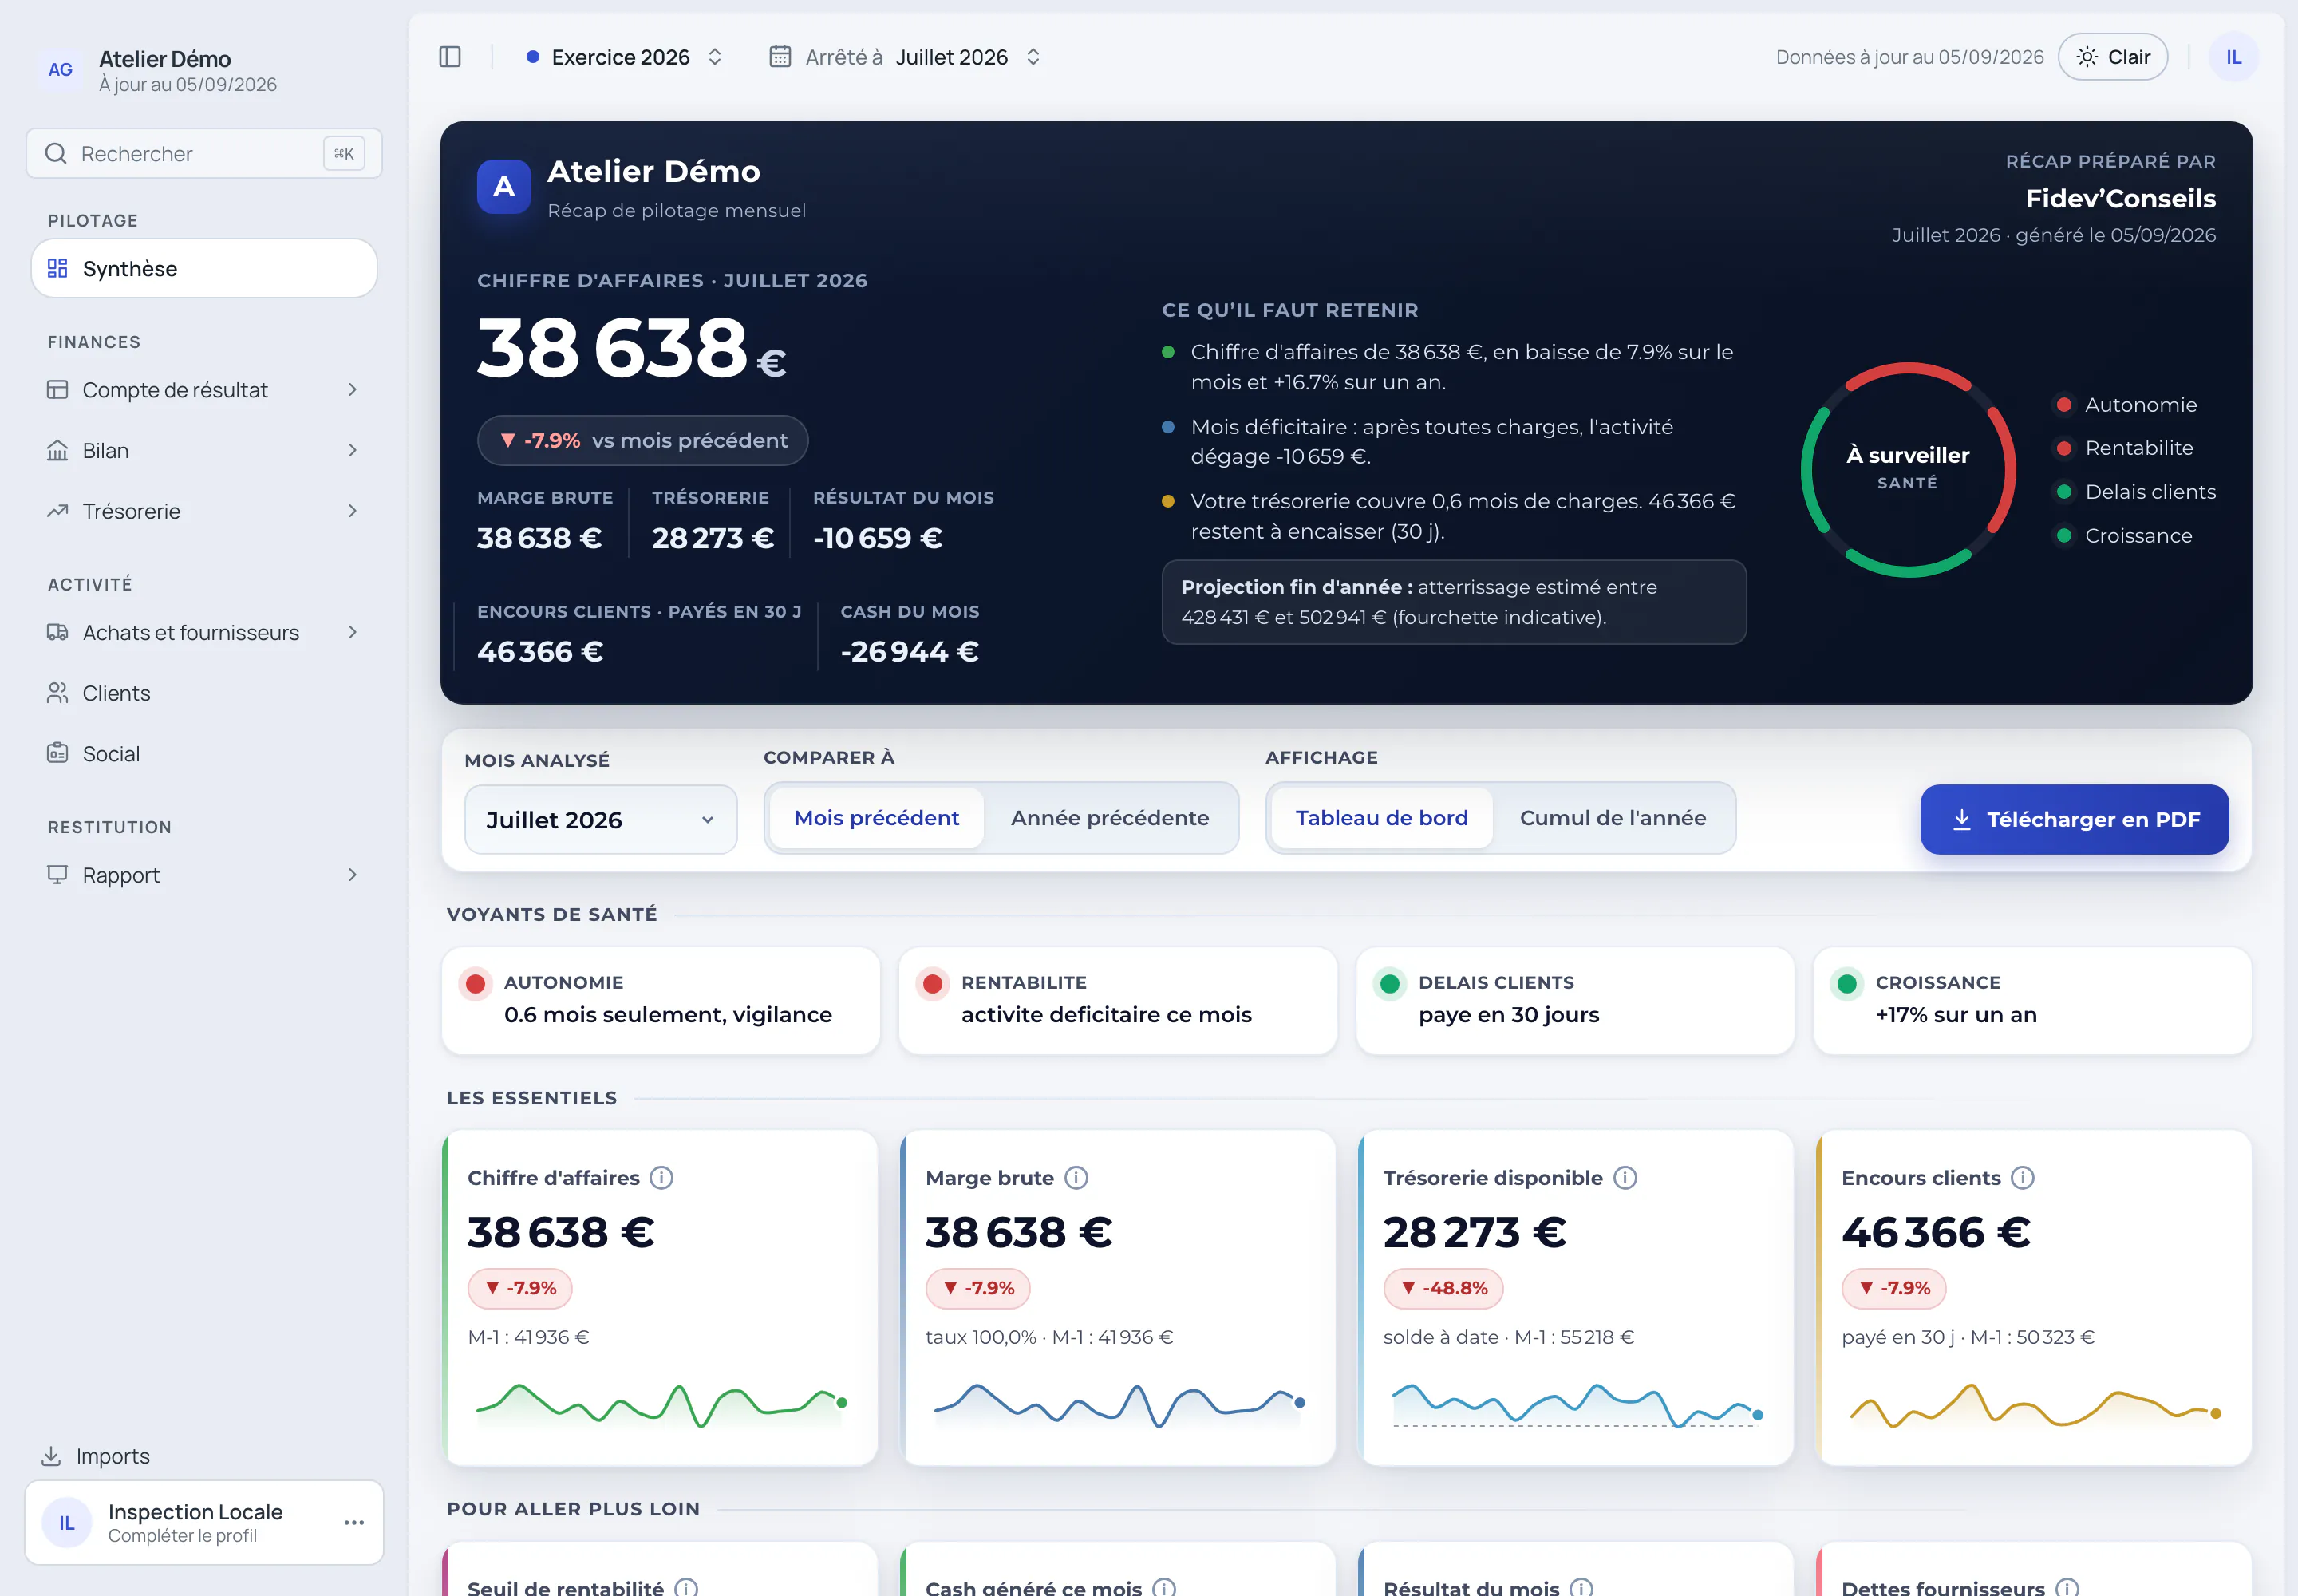Toggle the Clair theme switch
This screenshot has width=2298, height=1596.
[2112, 57]
